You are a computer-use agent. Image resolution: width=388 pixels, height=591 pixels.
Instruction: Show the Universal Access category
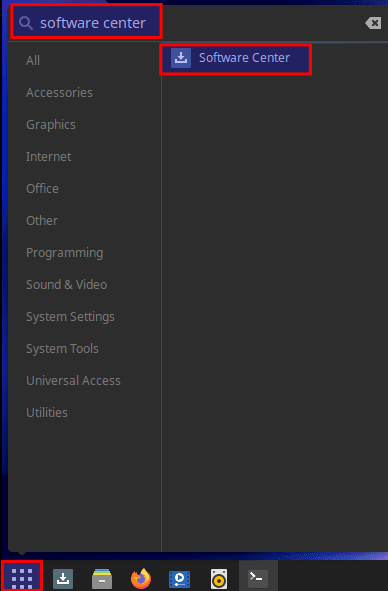pos(73,381)
